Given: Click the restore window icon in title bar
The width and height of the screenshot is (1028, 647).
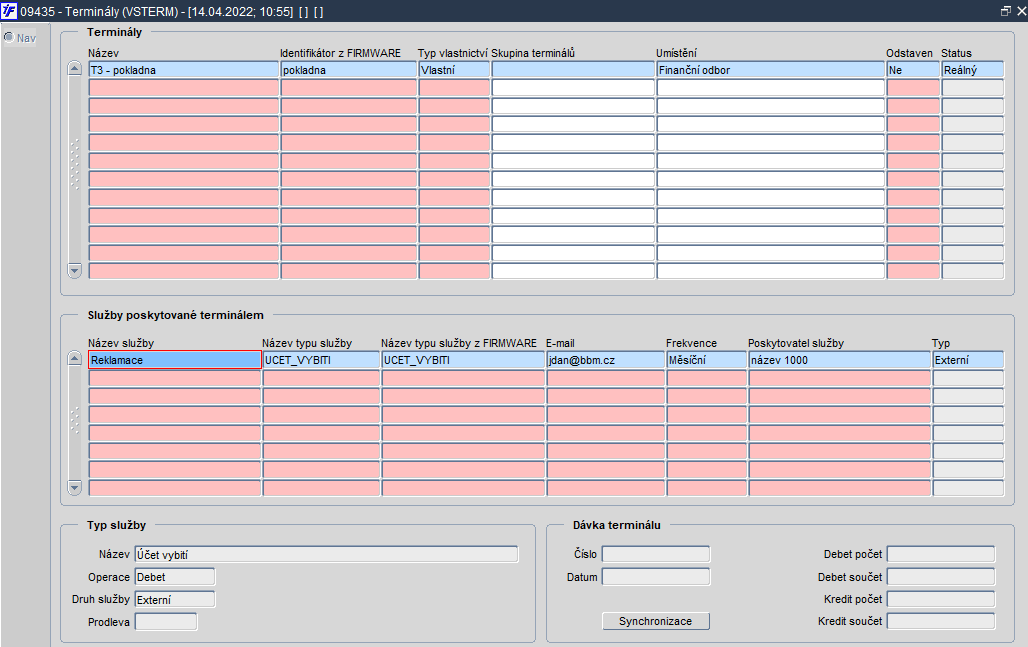Looking at the screenshot, I should (1005, 11).
